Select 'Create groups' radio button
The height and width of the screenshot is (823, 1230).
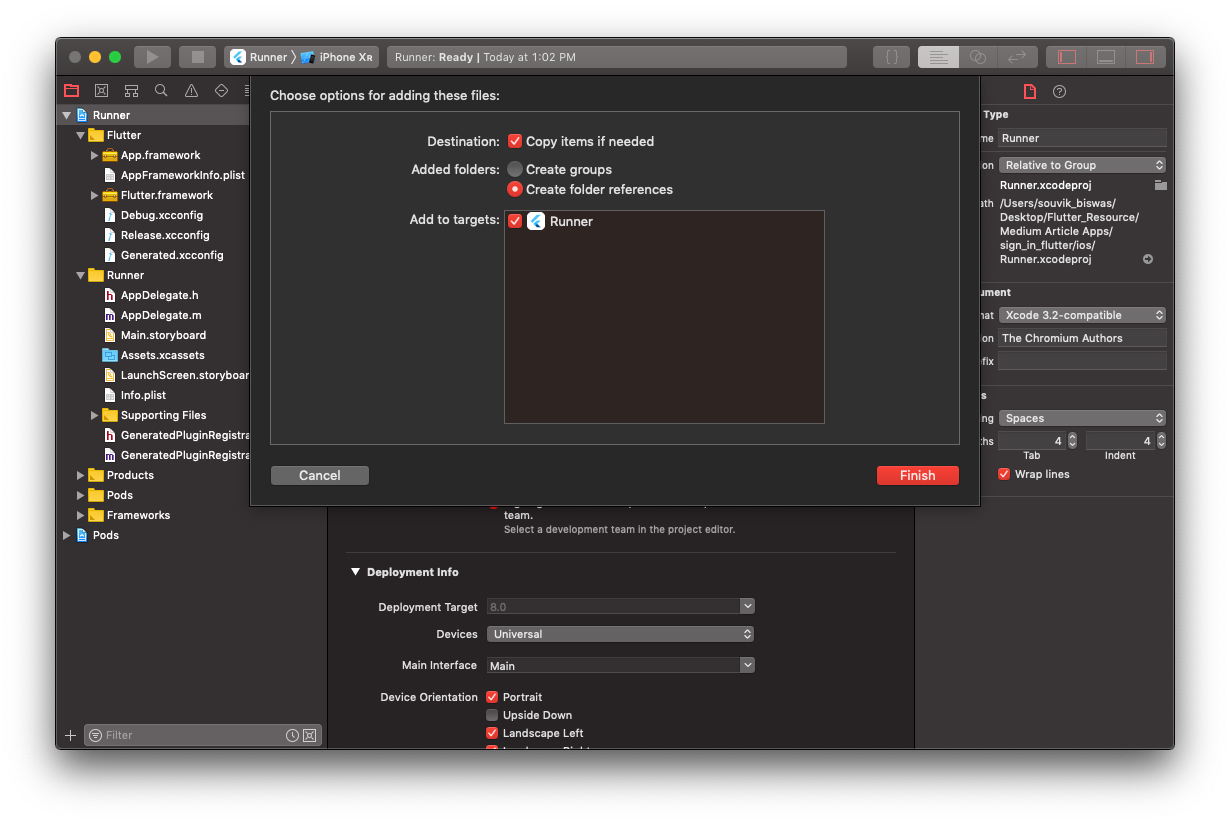click(x=515, y=169)
